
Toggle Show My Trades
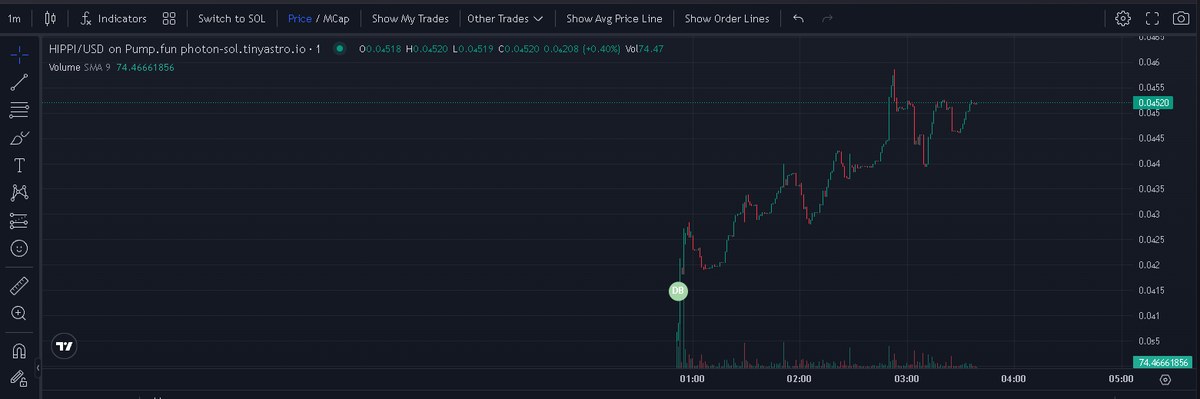click(x=410, y=18)
